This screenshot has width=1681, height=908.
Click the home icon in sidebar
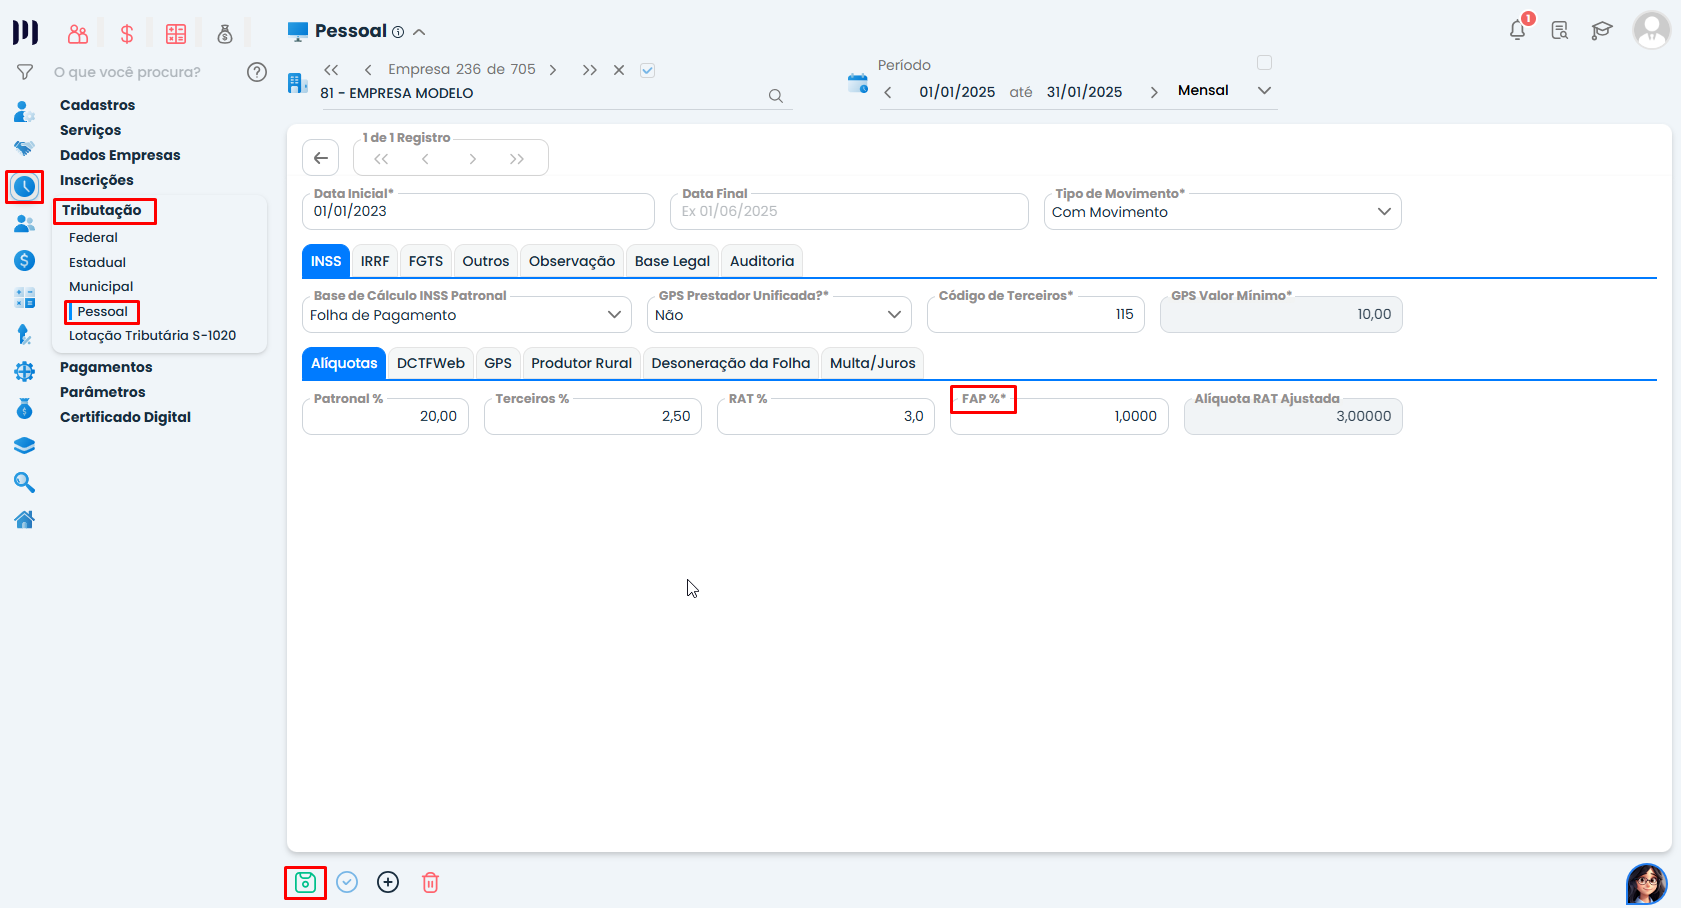point(25,519)
